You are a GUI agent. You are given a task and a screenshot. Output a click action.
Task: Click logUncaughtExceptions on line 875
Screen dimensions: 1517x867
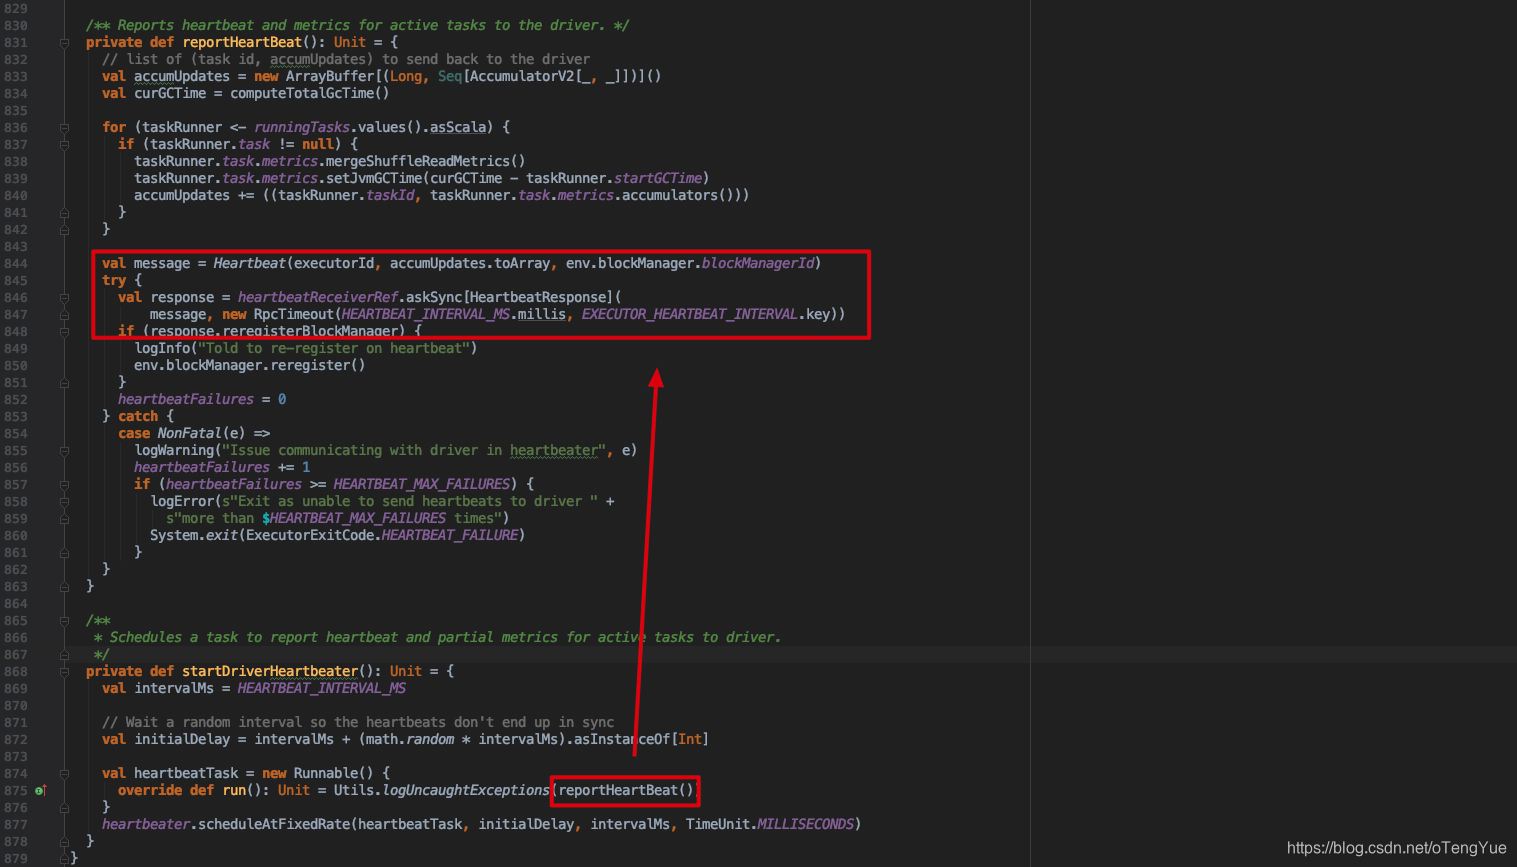tap(466, 790)
